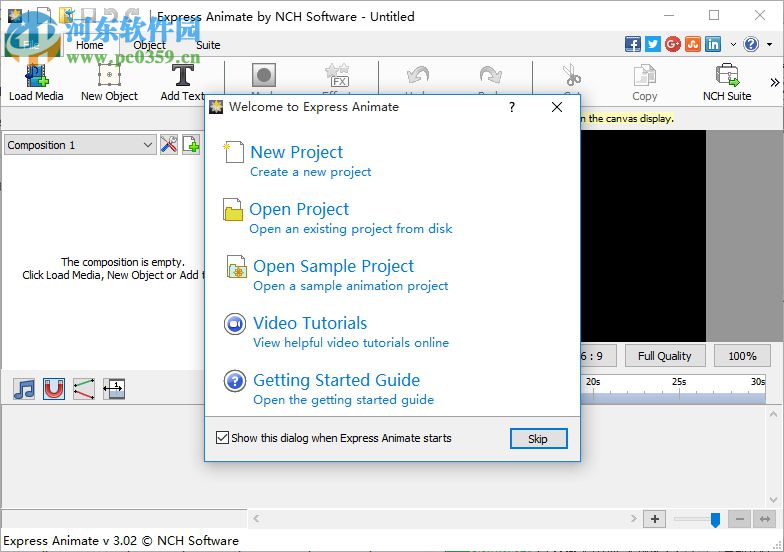The width and height of the screenshot is (784, 552).
Task: Click the 20s mark on timeline ruler
Action: [x=593, y=382]
